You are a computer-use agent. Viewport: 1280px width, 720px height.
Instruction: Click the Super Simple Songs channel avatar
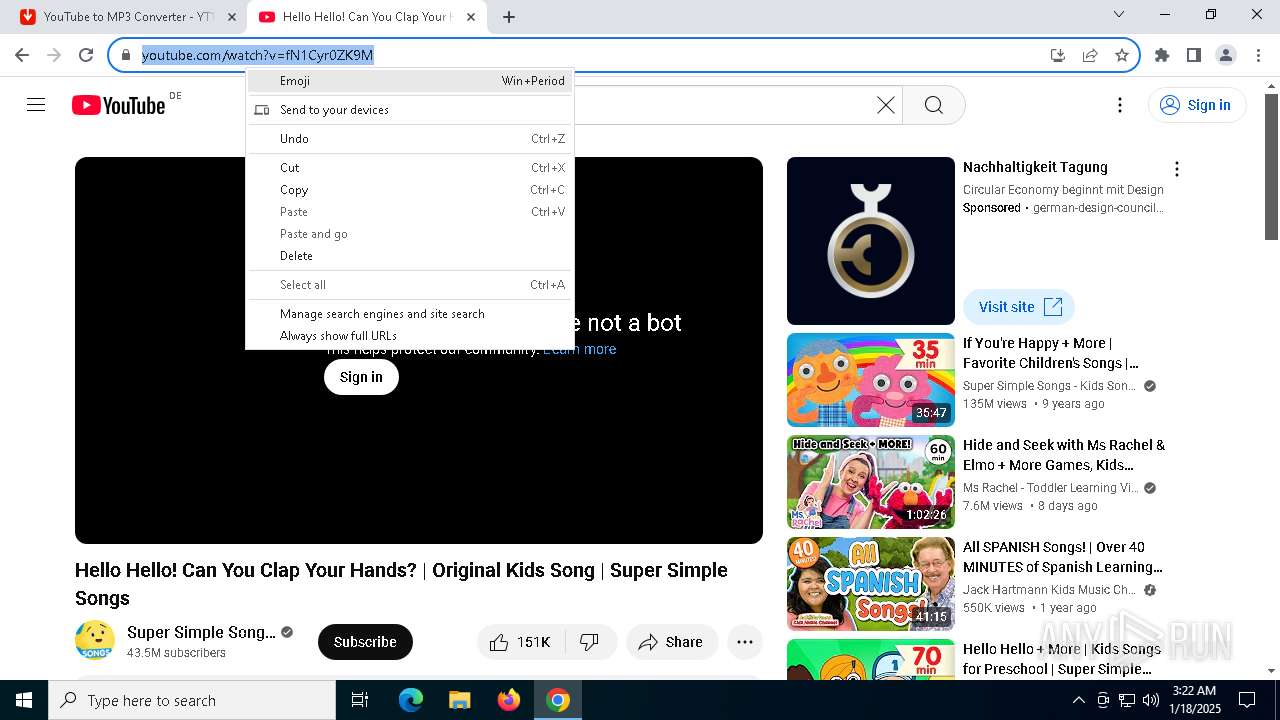95,640
